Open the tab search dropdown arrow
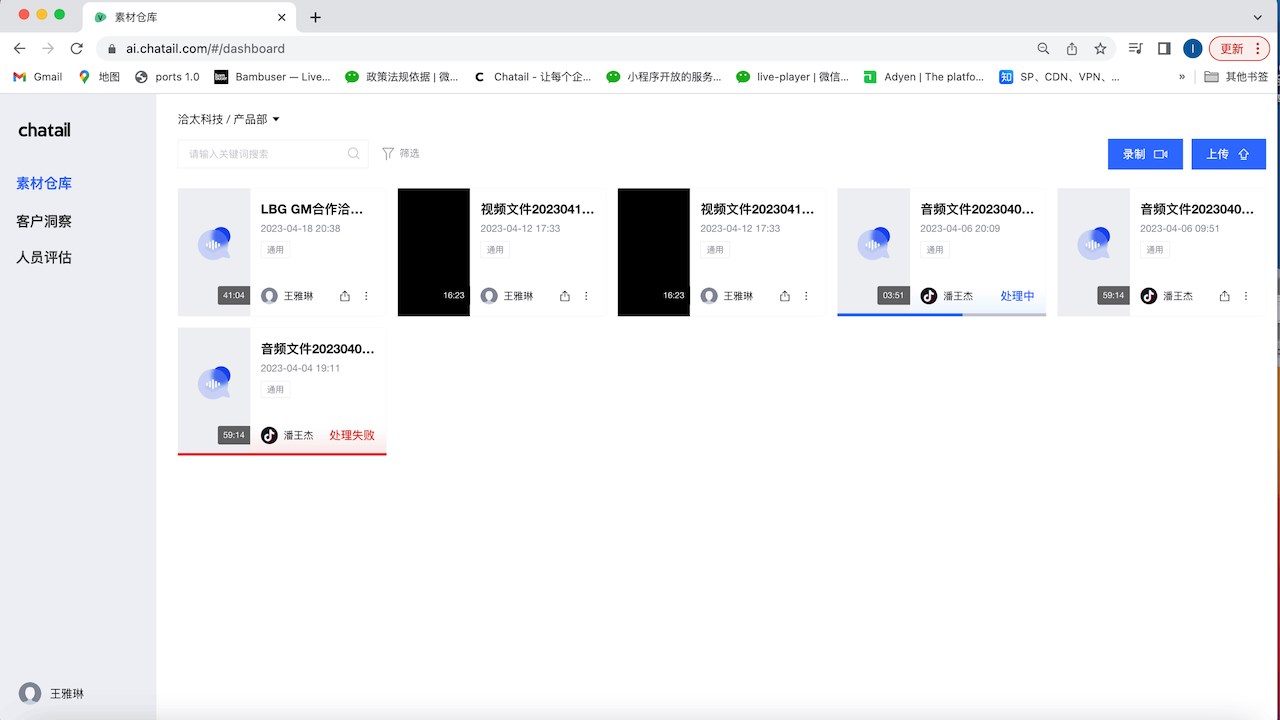Screen dimensions: 1280x720 [1257, 17]
